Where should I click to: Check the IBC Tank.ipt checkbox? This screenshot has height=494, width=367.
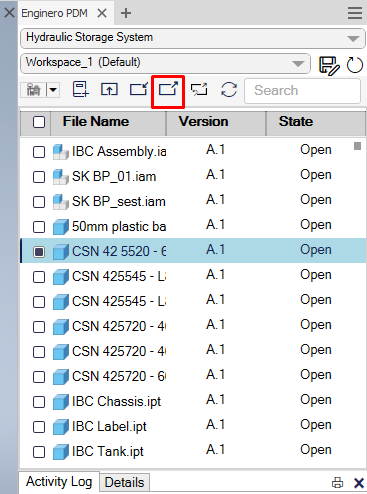[x=39, y=452]
